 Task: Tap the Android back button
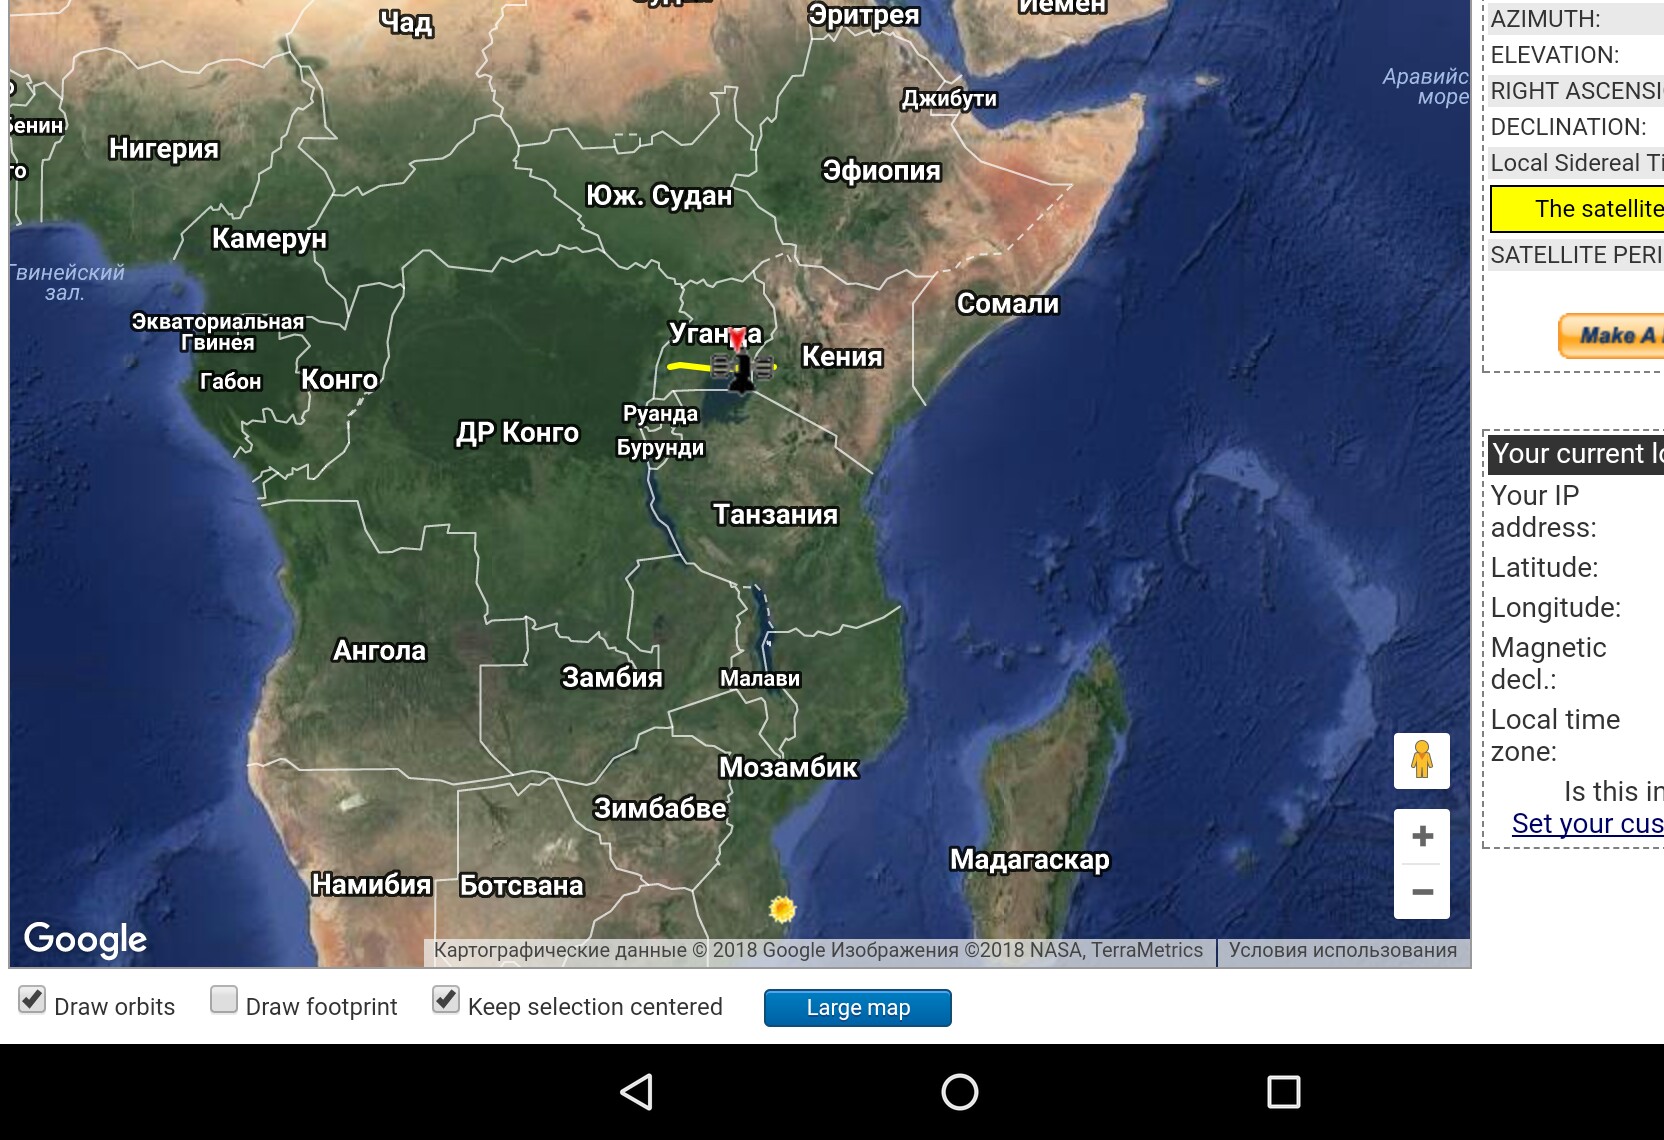637,1092
